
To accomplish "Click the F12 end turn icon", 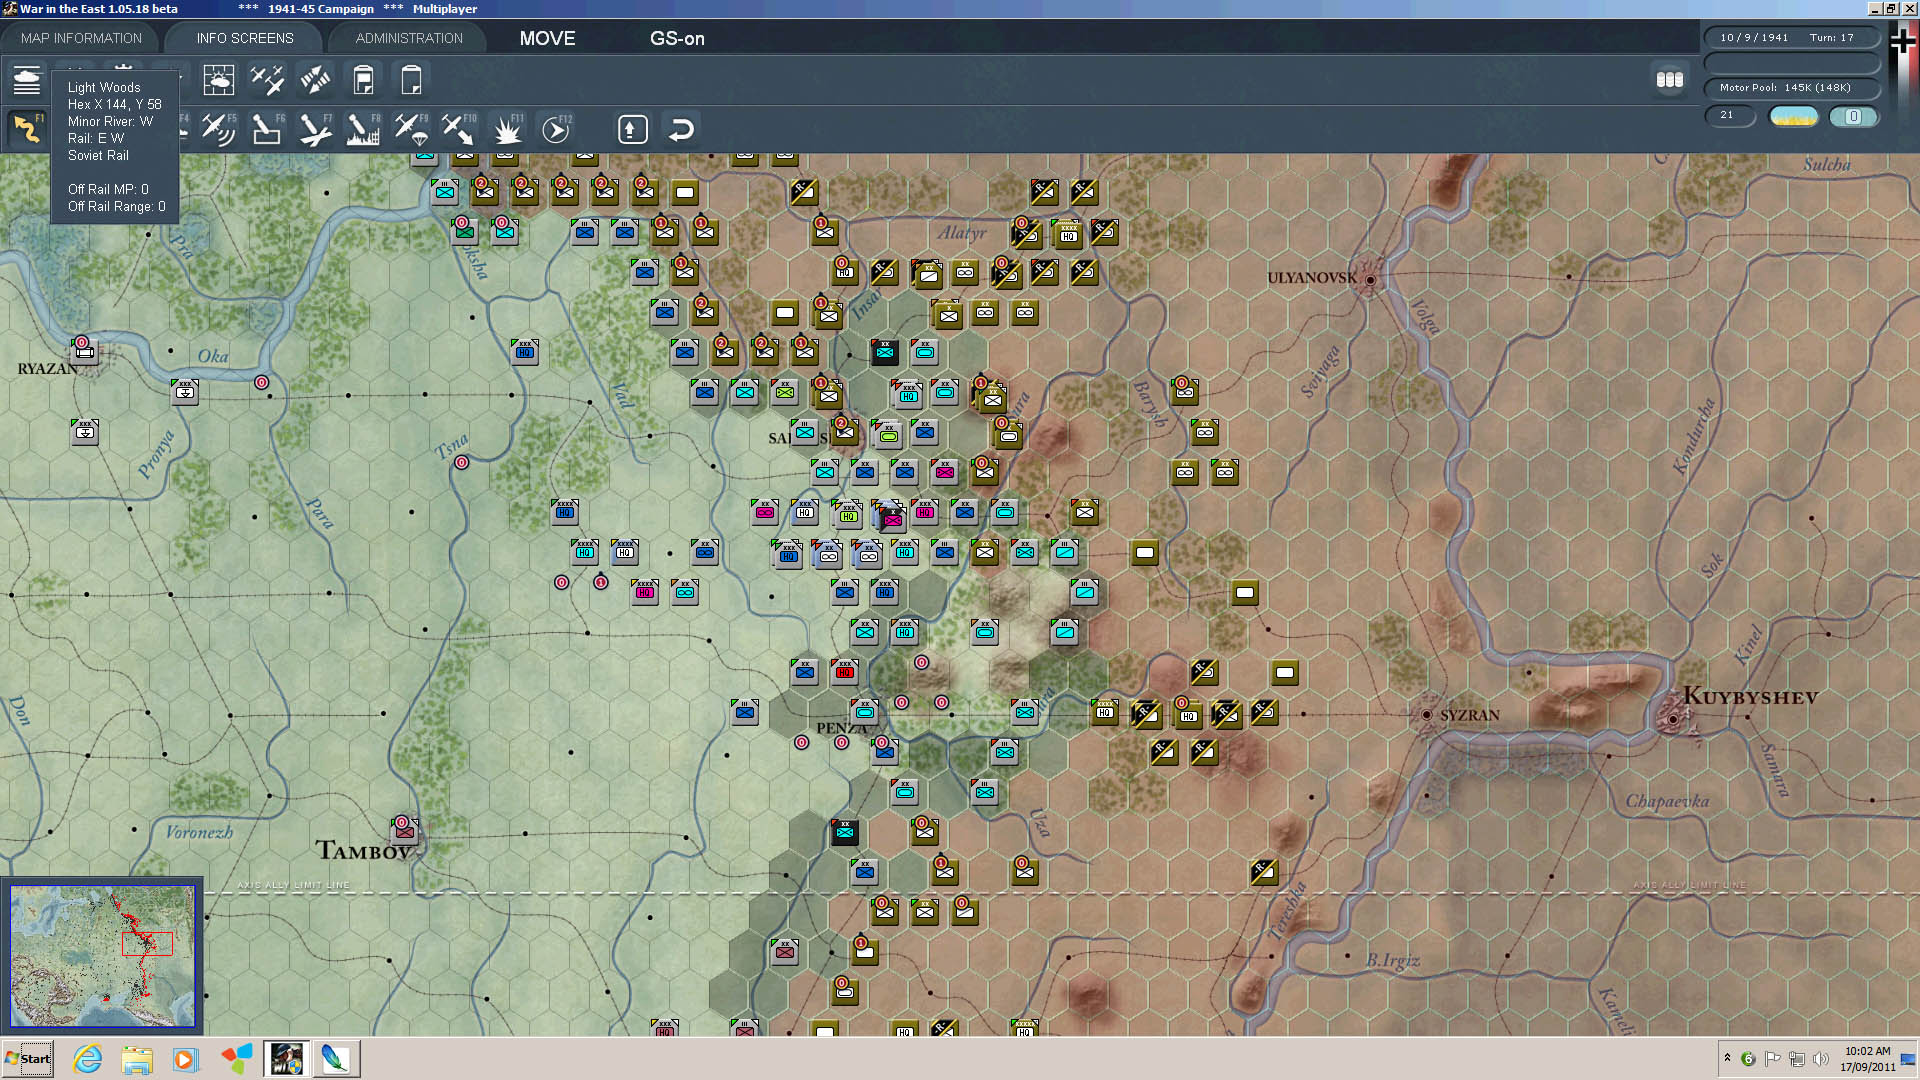I will (x=556, y=129).
